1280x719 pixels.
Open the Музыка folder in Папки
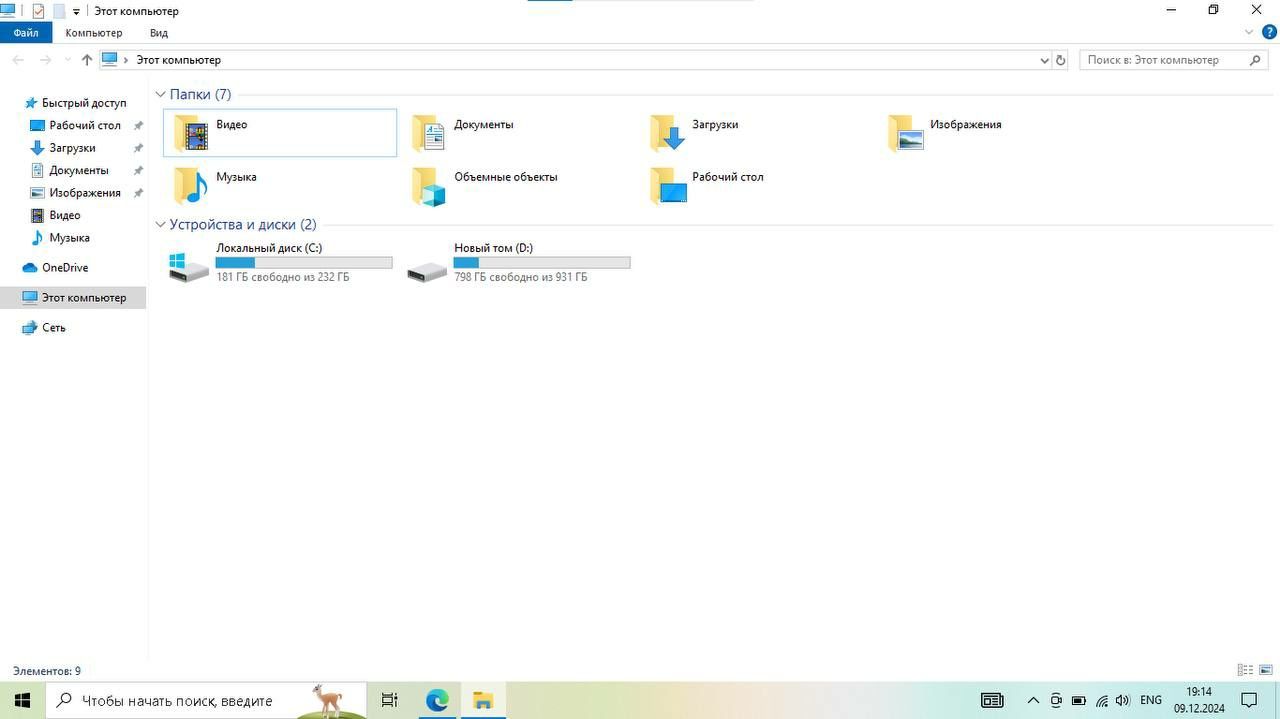coord(280,185)
